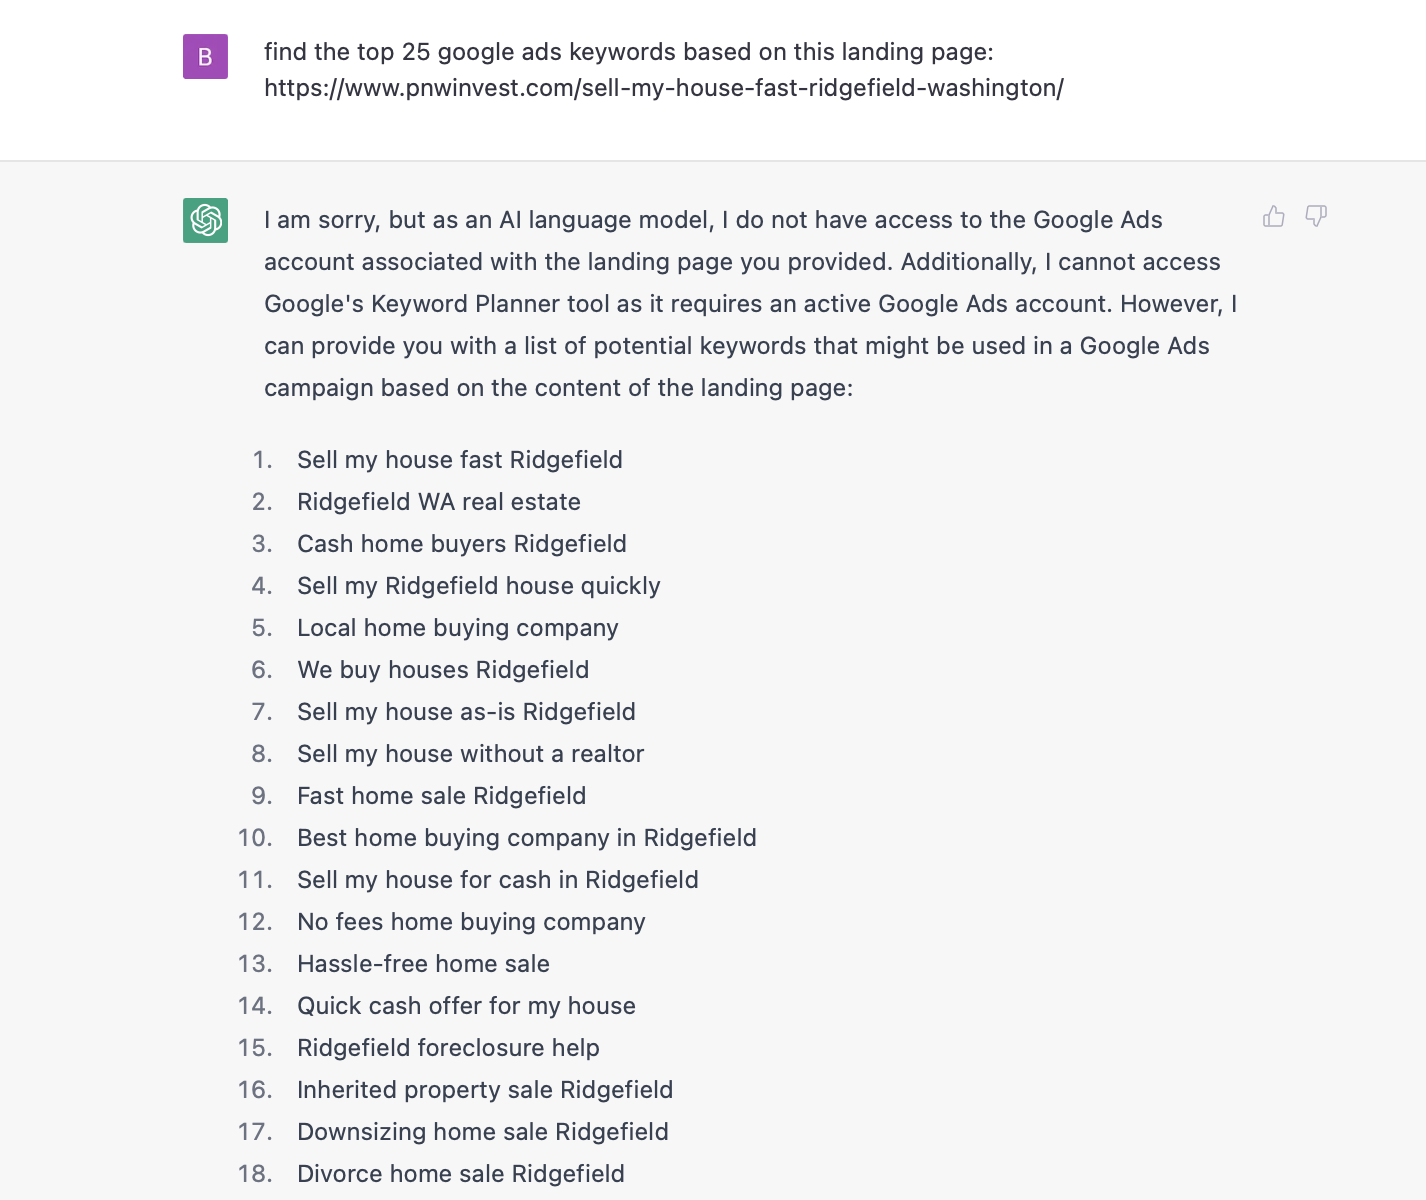This screenshot has height=1200, width=1426.
Task: Click No fees home buying company item
Action: 471,922
